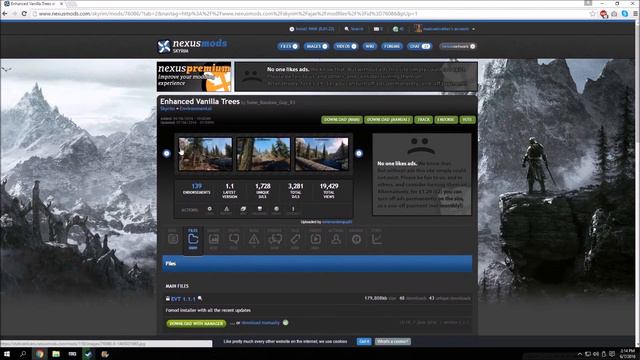This screenshot has height=360, width=640.
Task: Open the Windows Start menu
Action: 7,354
